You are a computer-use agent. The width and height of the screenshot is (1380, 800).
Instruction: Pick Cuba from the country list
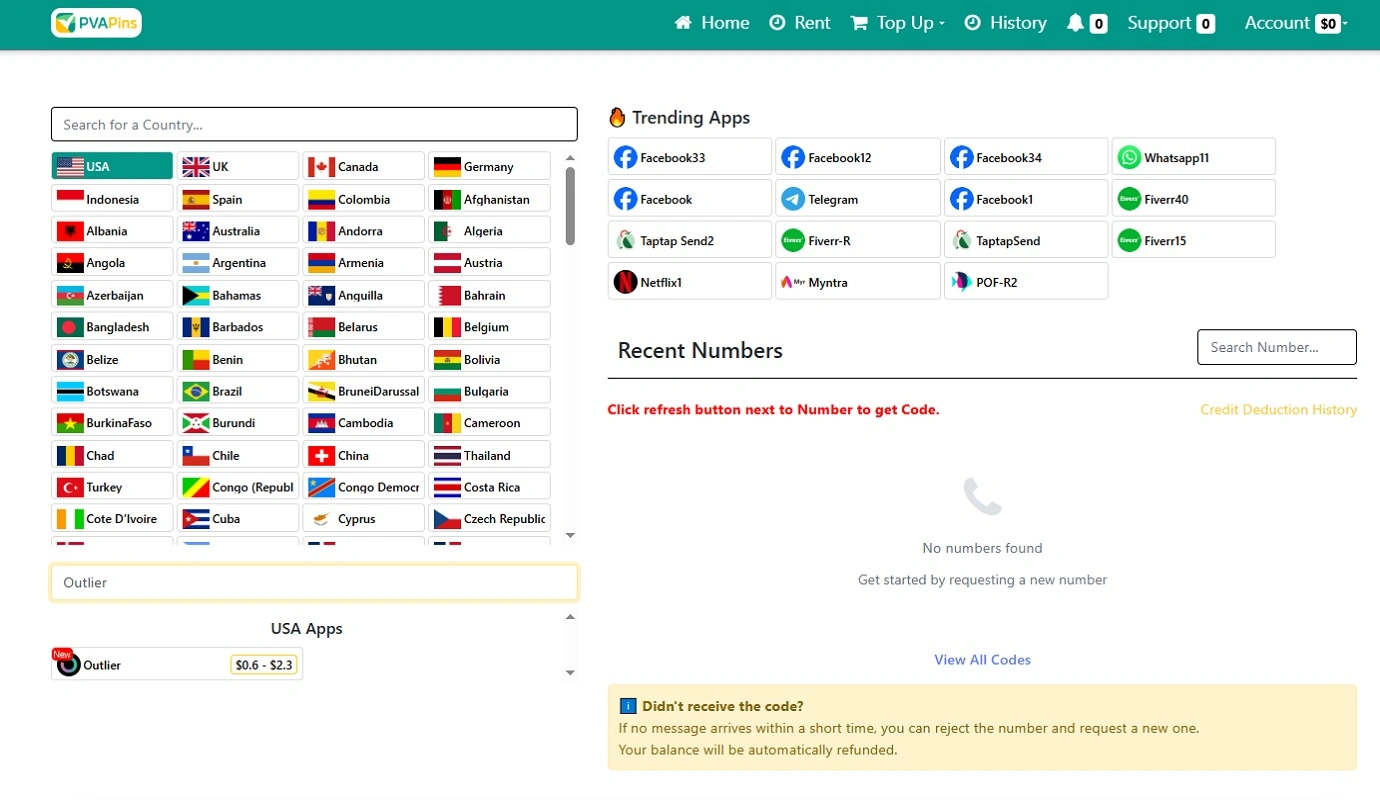238,518
